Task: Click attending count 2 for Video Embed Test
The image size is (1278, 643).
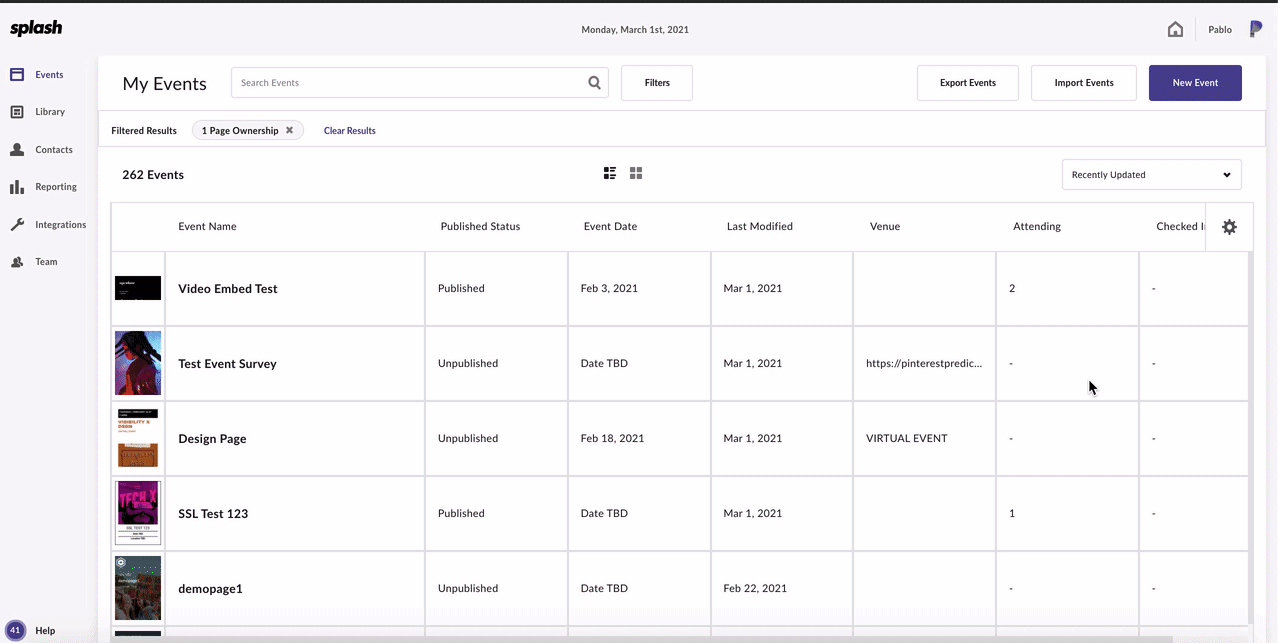Action: [1012, 289]
